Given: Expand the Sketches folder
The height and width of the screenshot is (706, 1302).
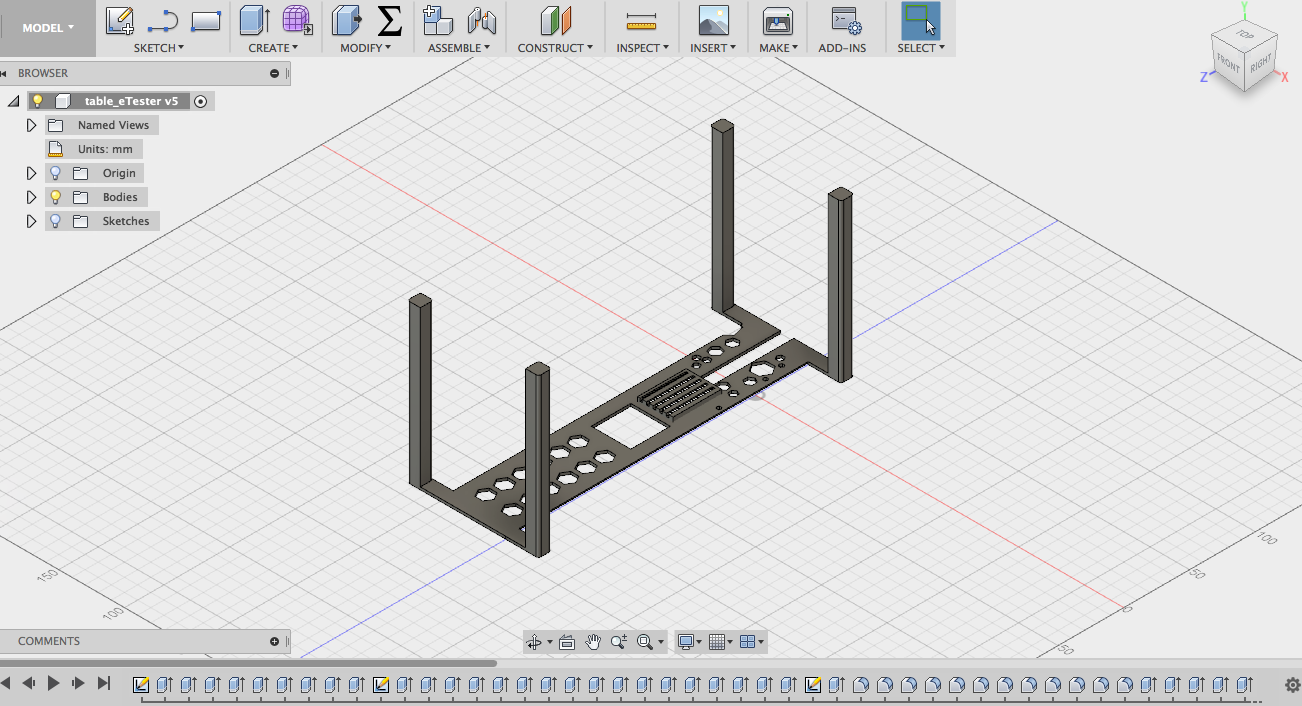Looking at the screenshot, I should (31, 221).
